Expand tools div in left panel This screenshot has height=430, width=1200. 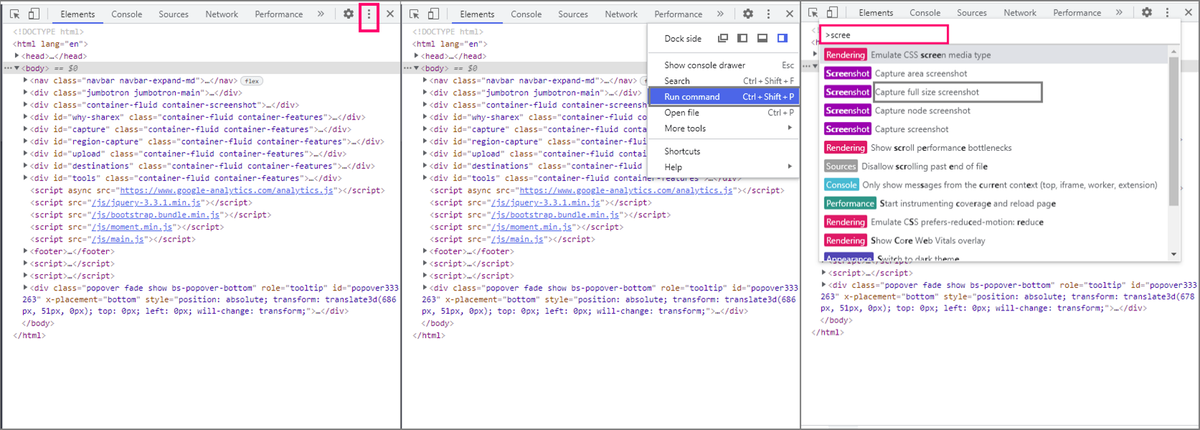pyautogui.click(x=26, y=177)
